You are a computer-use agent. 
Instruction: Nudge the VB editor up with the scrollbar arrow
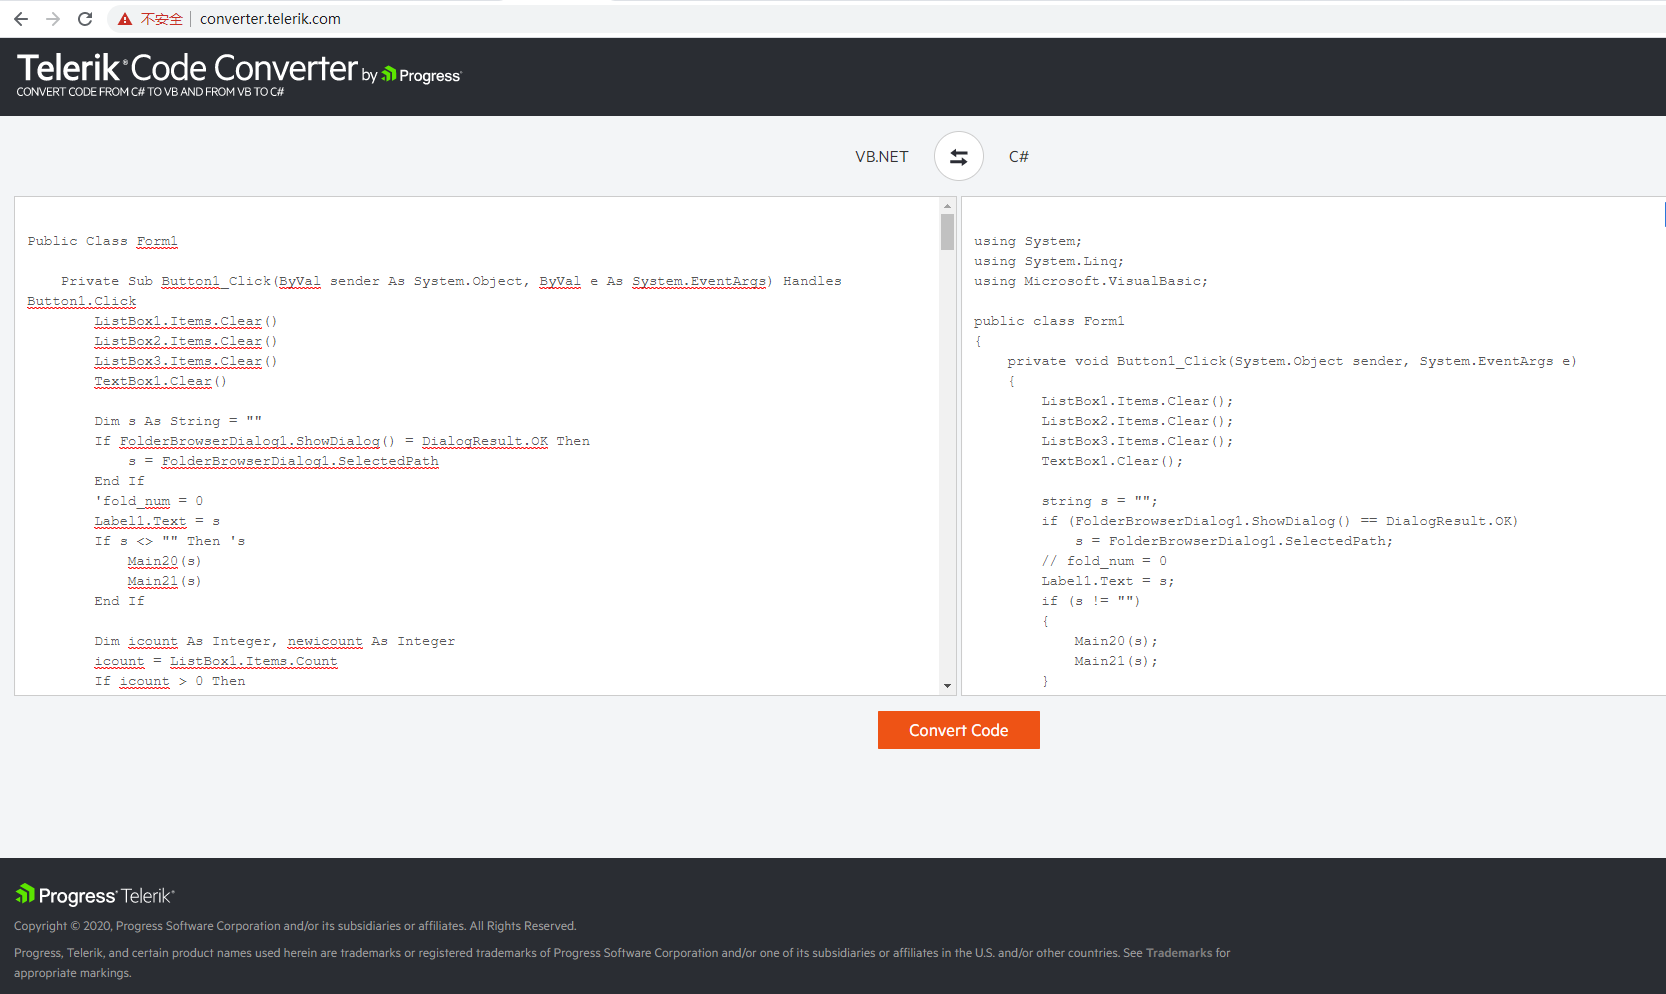coord(947,206)
